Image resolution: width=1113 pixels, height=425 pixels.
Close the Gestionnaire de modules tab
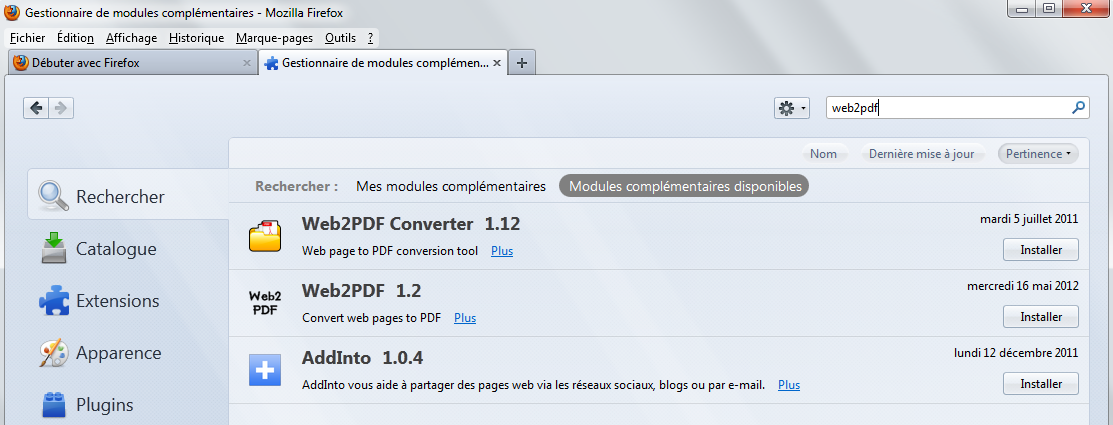(497, 63)
